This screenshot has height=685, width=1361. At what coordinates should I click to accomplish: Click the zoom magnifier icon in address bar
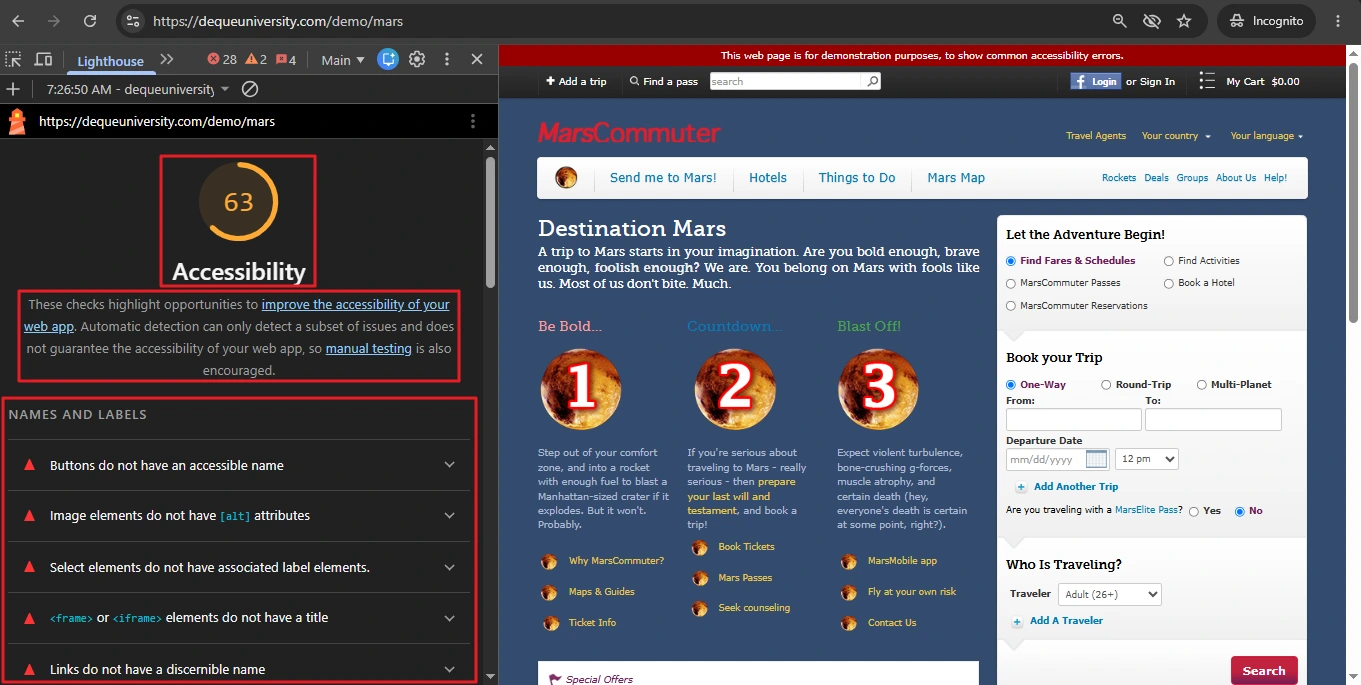click(1120, 21)
